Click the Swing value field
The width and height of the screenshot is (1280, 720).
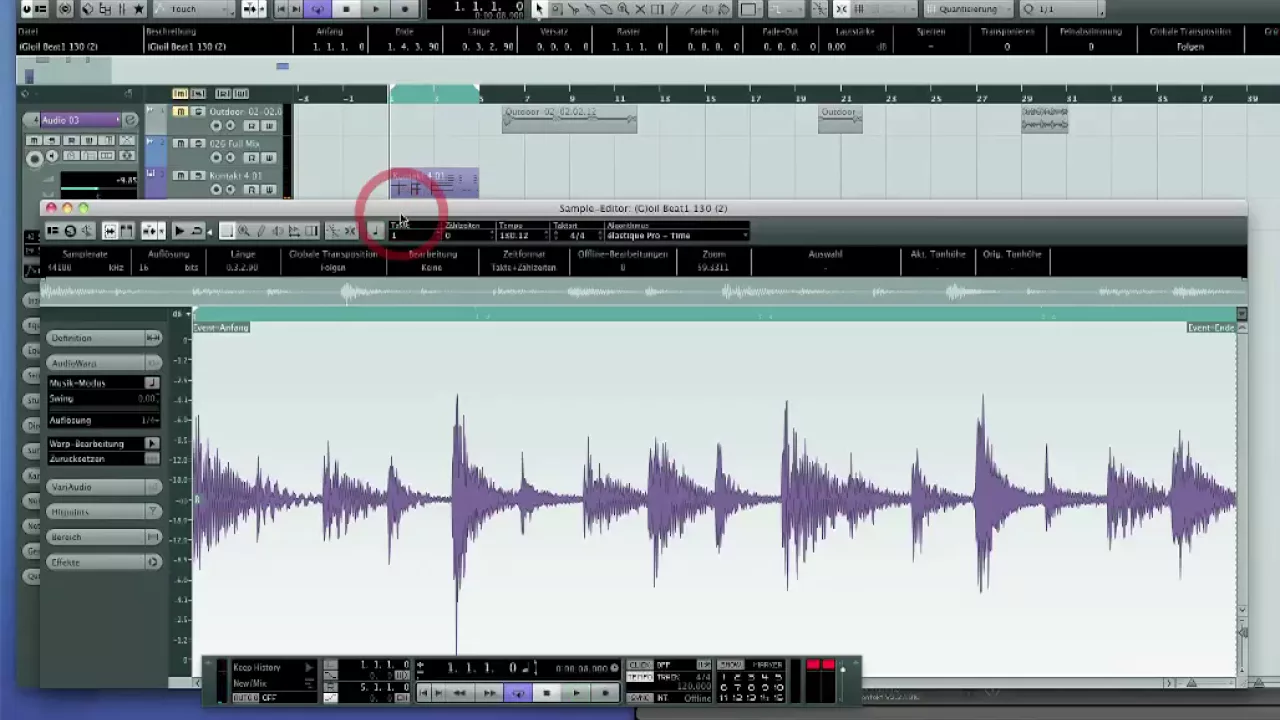(146, 399)
